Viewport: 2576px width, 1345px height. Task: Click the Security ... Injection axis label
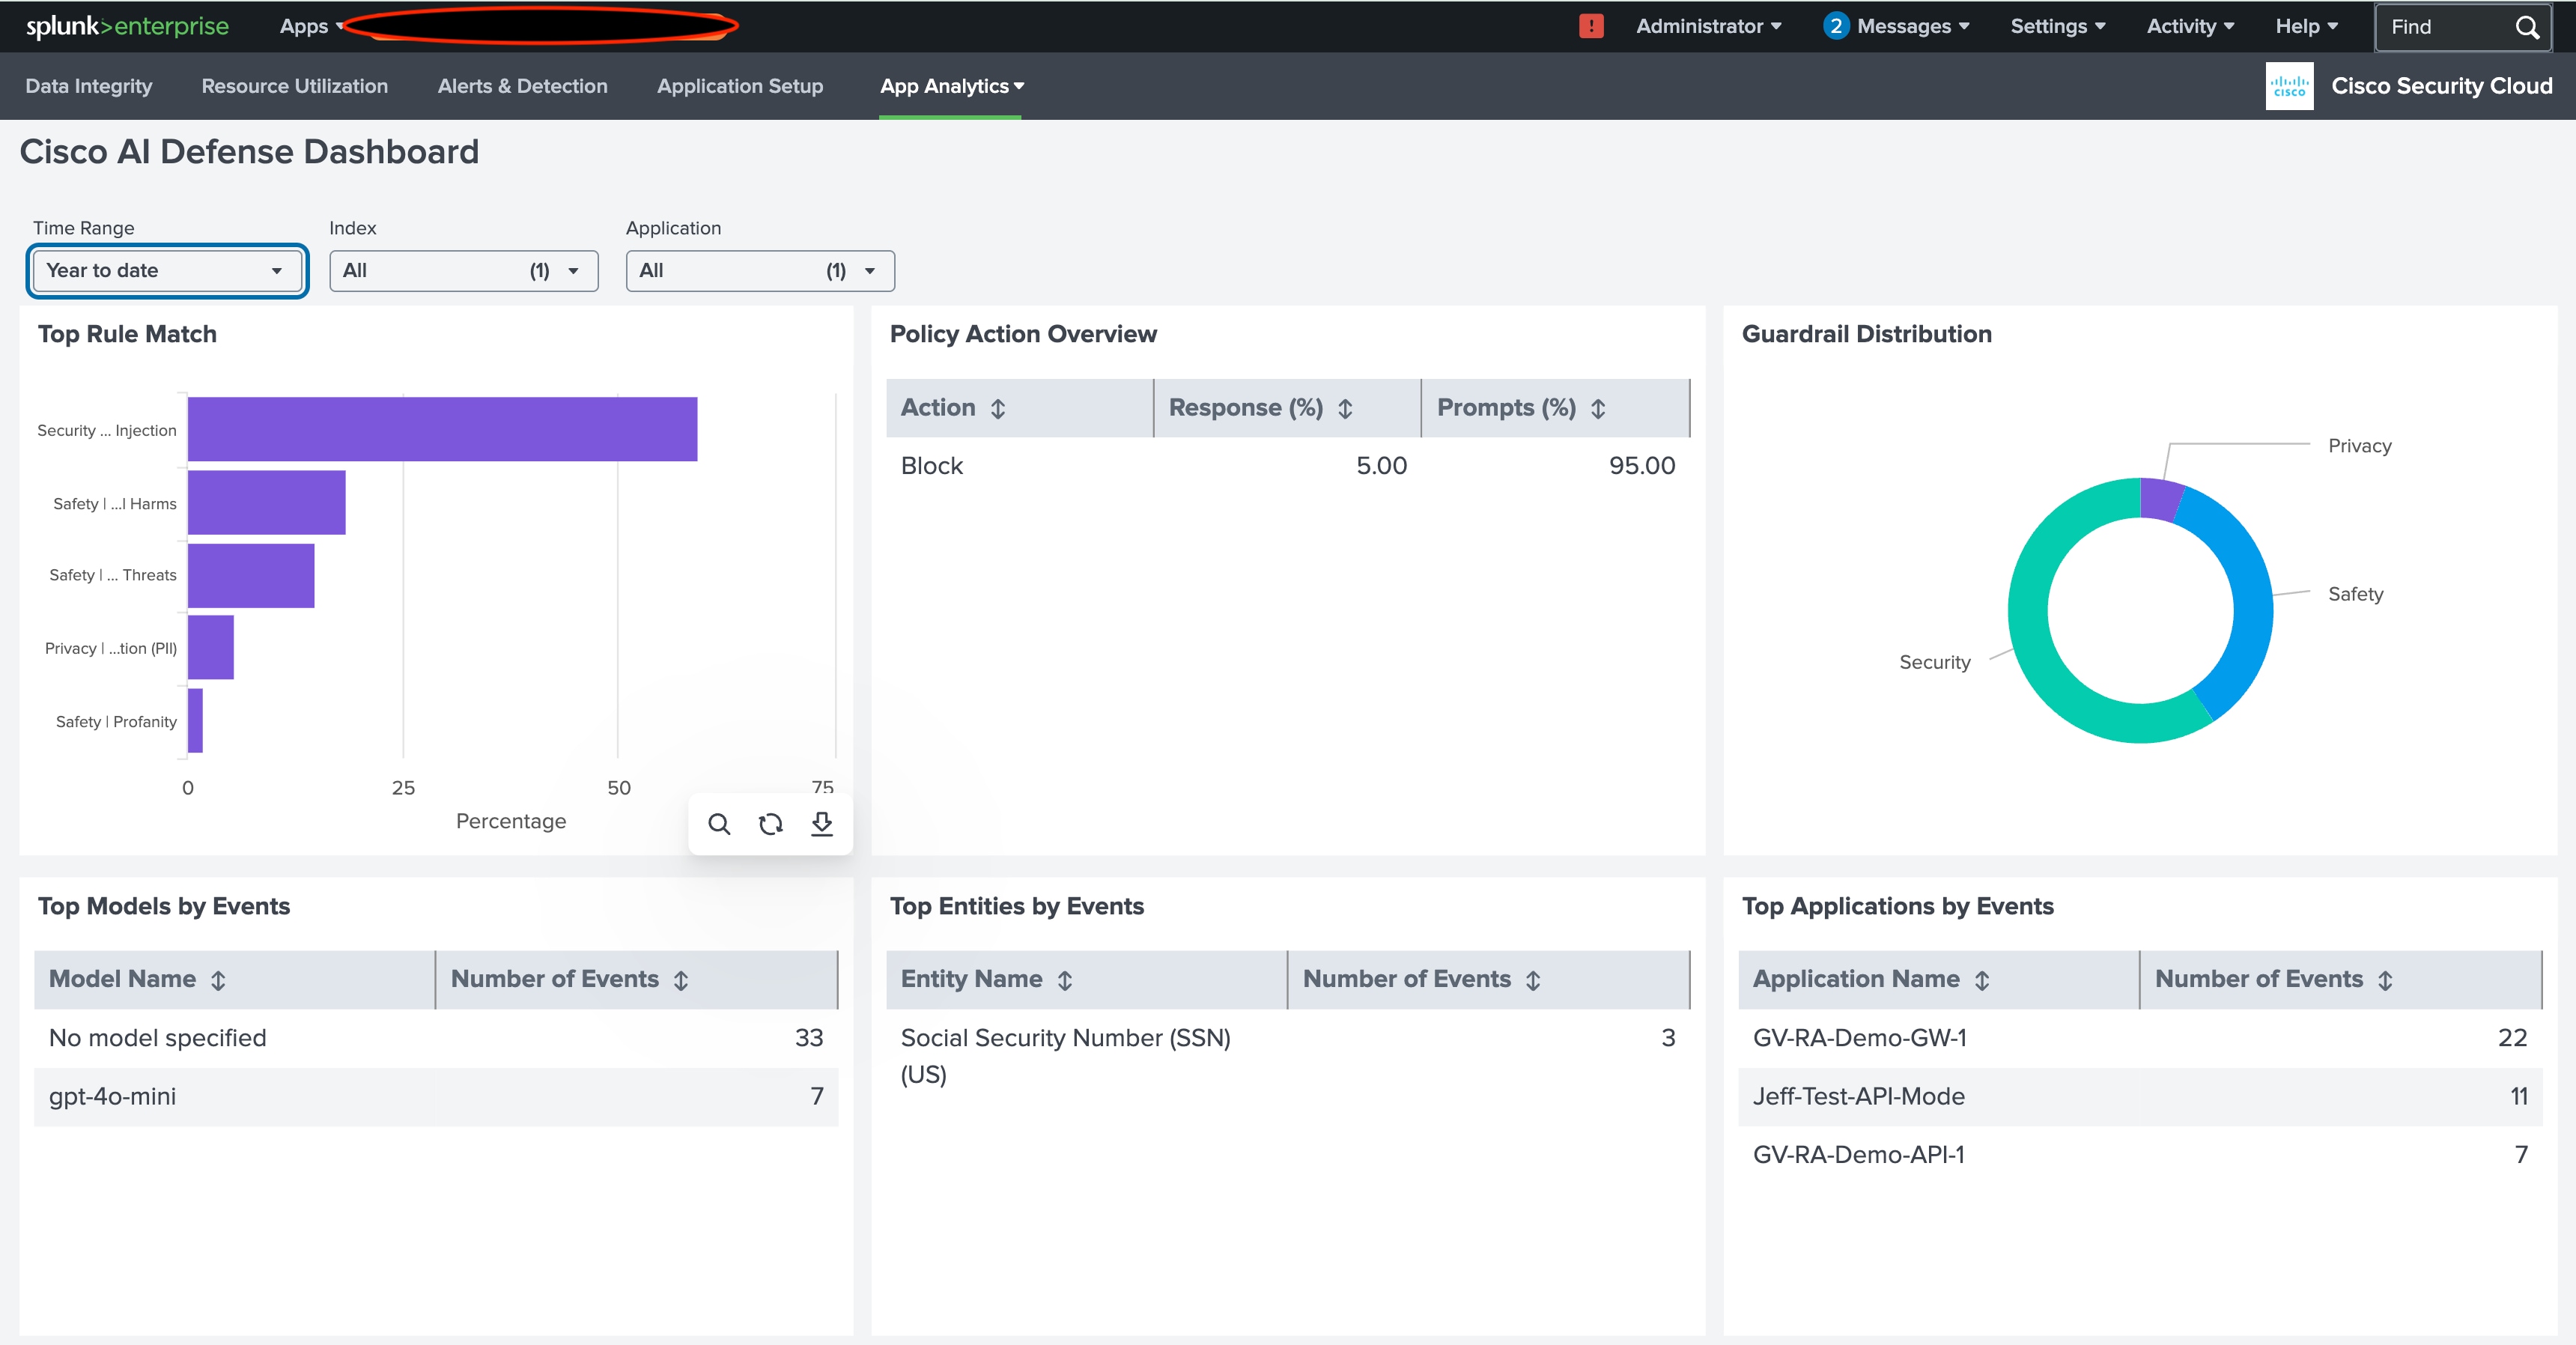point(107,430)
